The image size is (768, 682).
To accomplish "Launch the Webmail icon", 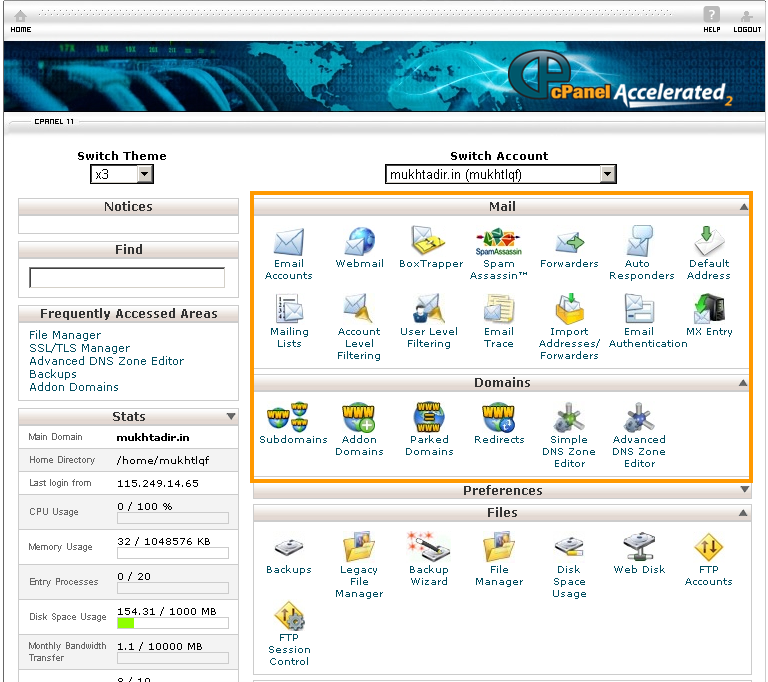I will click(359, 241).
